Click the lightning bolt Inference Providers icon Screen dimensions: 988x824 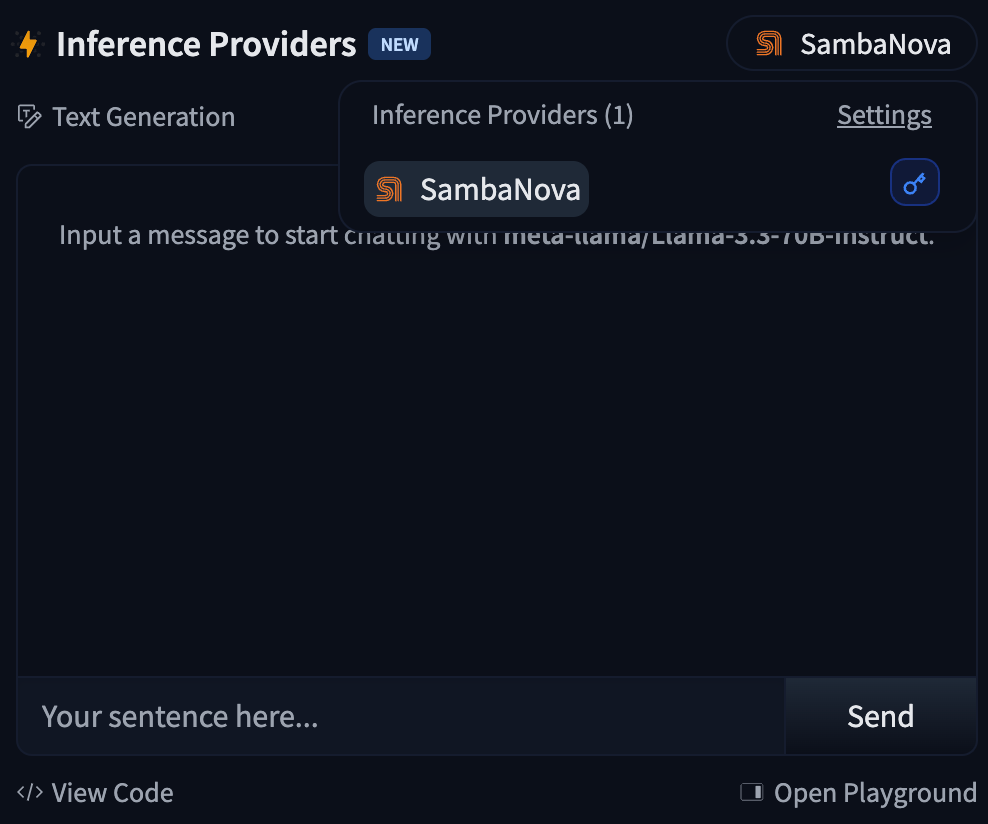pos(27,43)
